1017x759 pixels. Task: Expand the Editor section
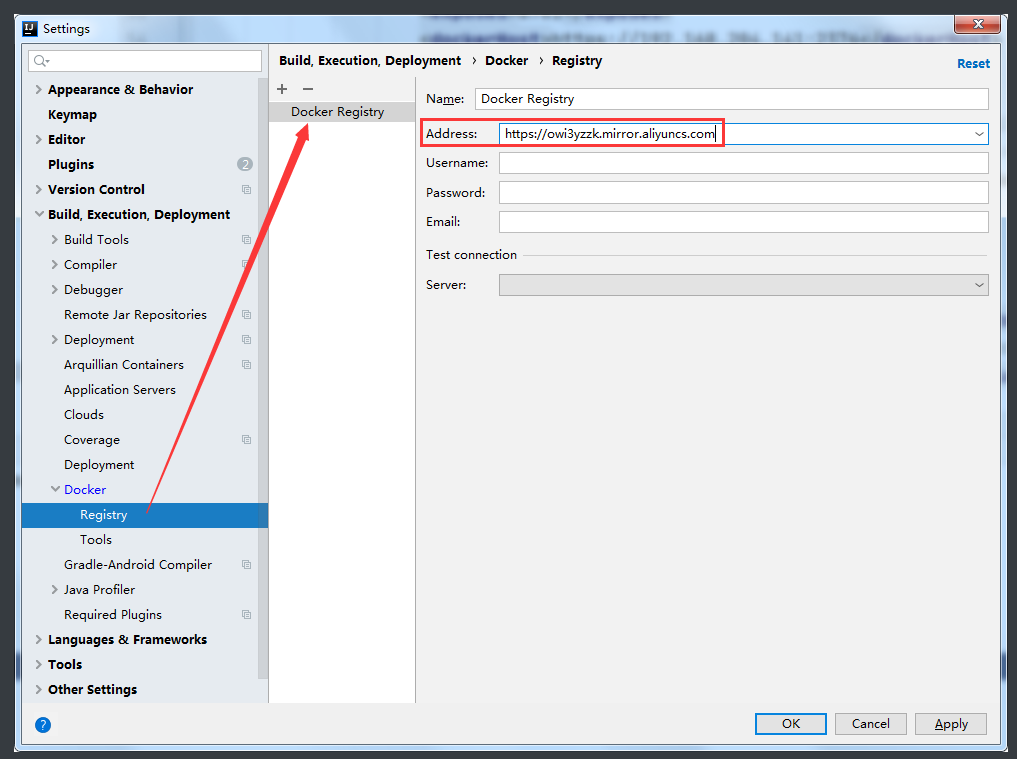coord(38,139)
